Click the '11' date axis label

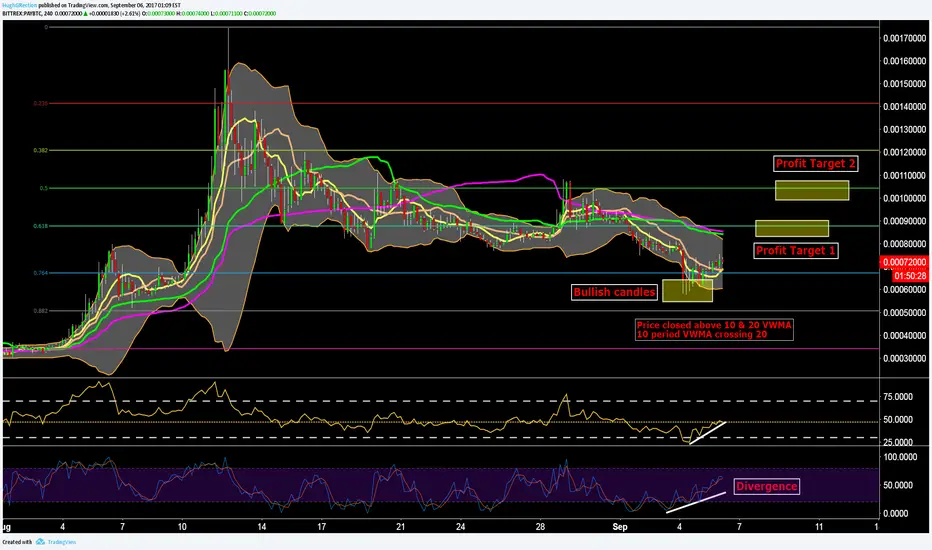[x=819, y=527]
